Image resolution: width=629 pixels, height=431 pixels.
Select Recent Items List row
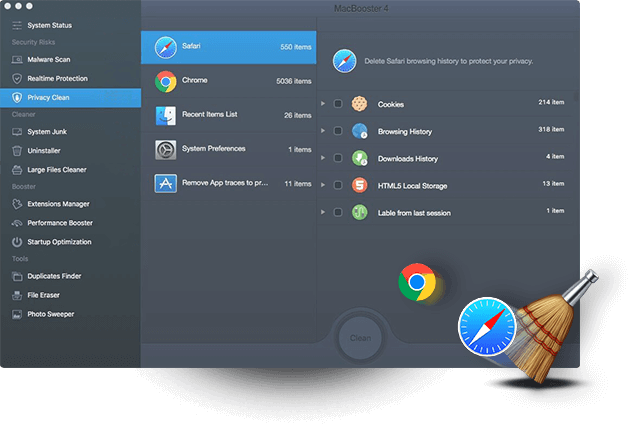tap(229, 116)
